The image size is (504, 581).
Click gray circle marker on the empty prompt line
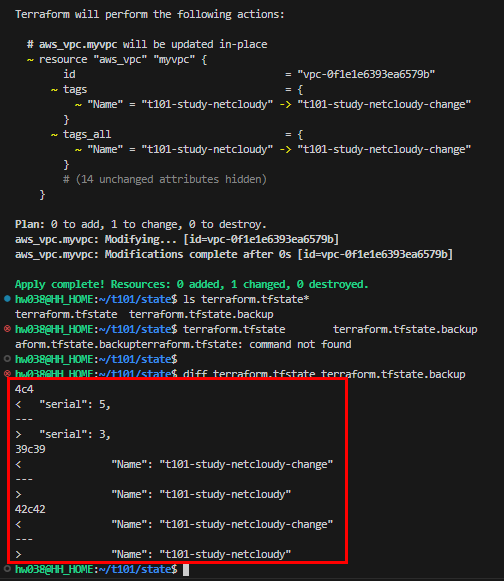(x=7, y=359)
